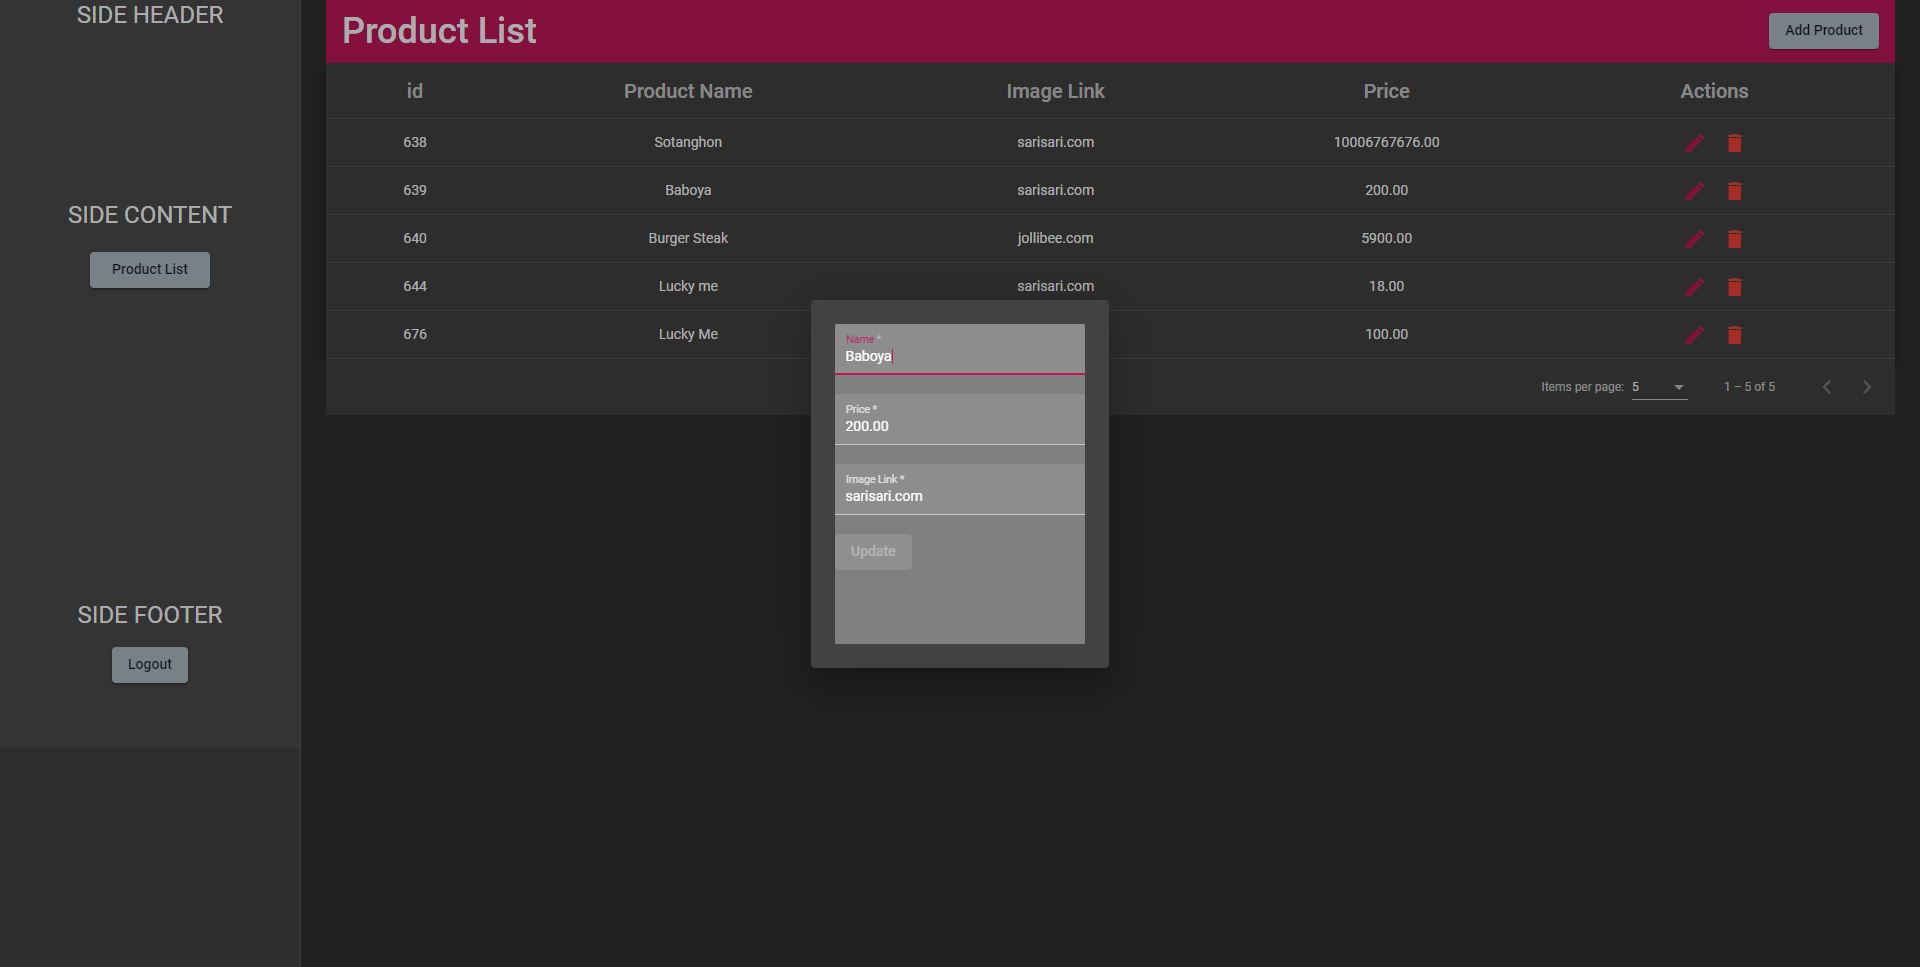
Task: Edit the Sotanghon product row
Action: coord(1694,143)
